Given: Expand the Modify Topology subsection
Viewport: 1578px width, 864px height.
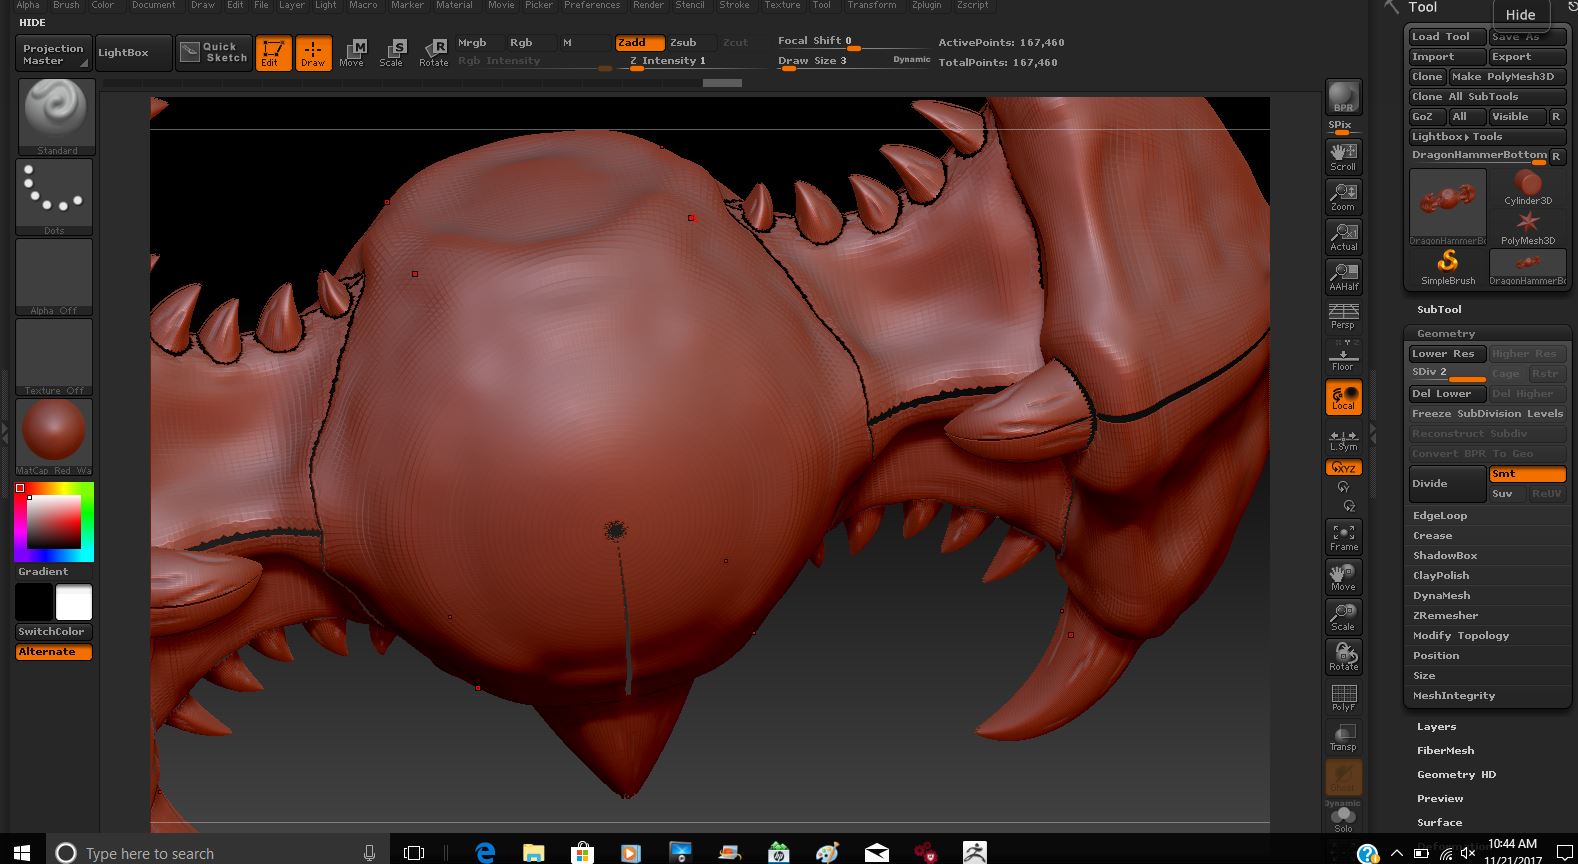Looking at the screenshot, I should click(x=1461, y=636).
